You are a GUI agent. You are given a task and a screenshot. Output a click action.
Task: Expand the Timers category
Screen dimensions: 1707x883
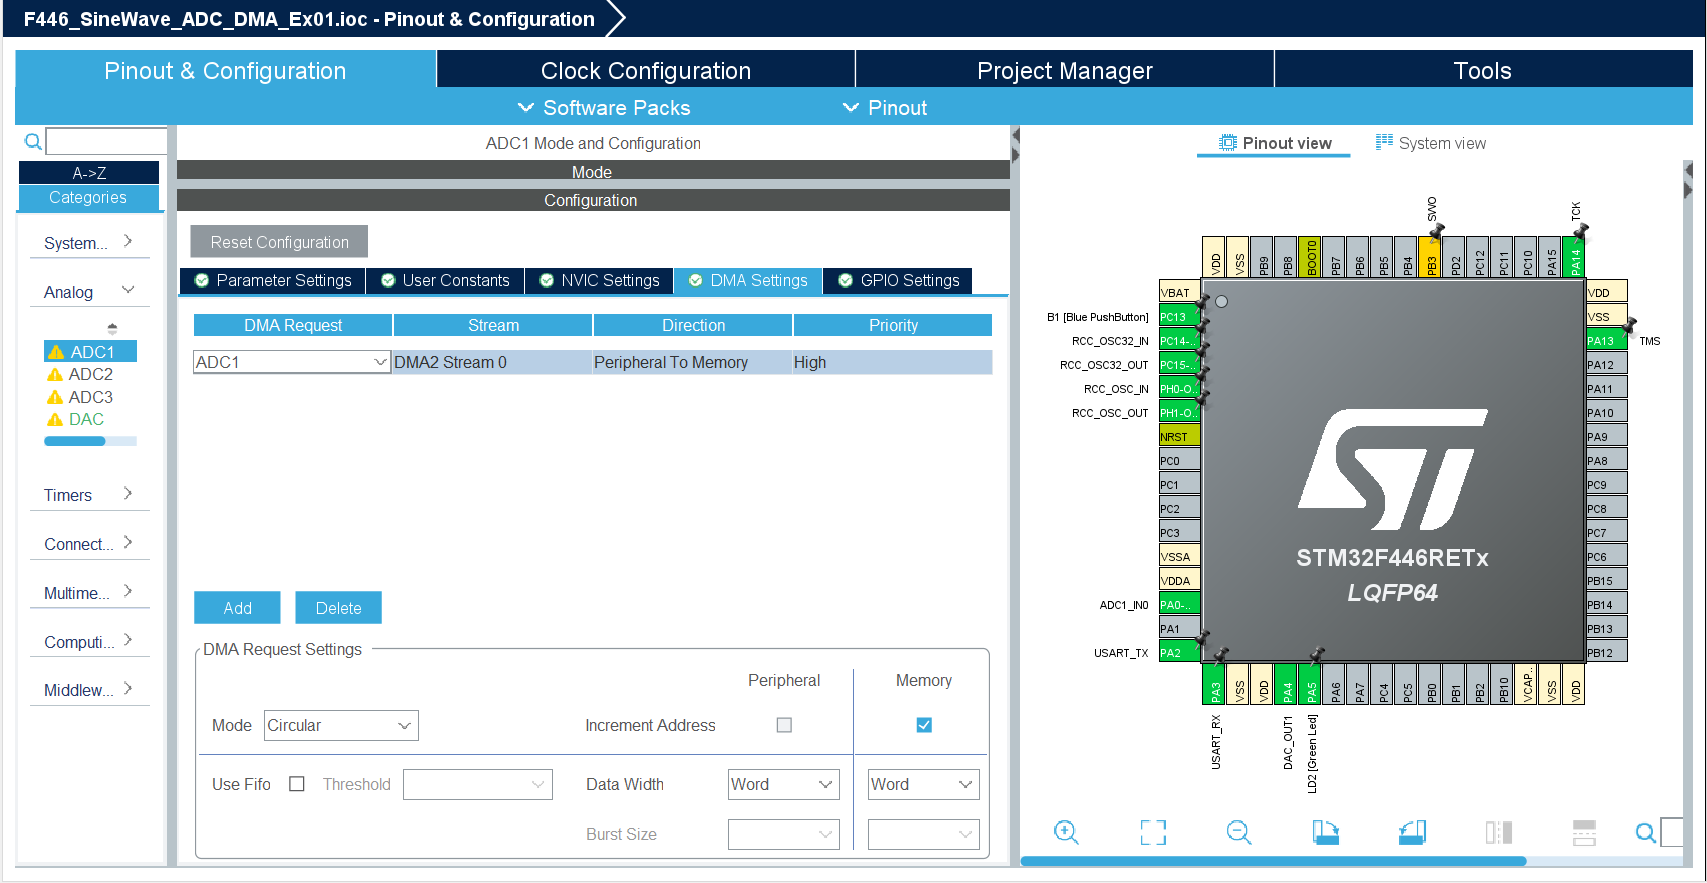coord(89,494)
